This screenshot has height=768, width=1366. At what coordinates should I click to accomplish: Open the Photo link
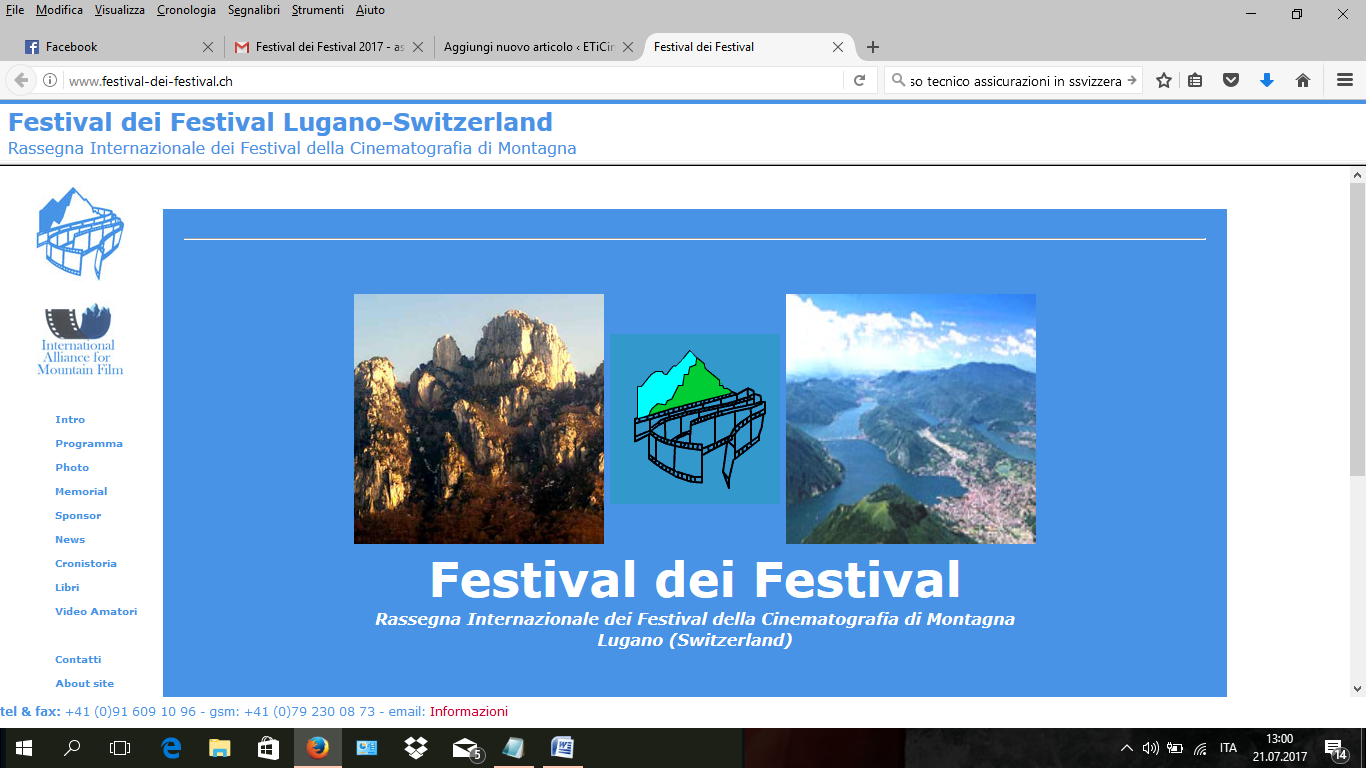72,468
